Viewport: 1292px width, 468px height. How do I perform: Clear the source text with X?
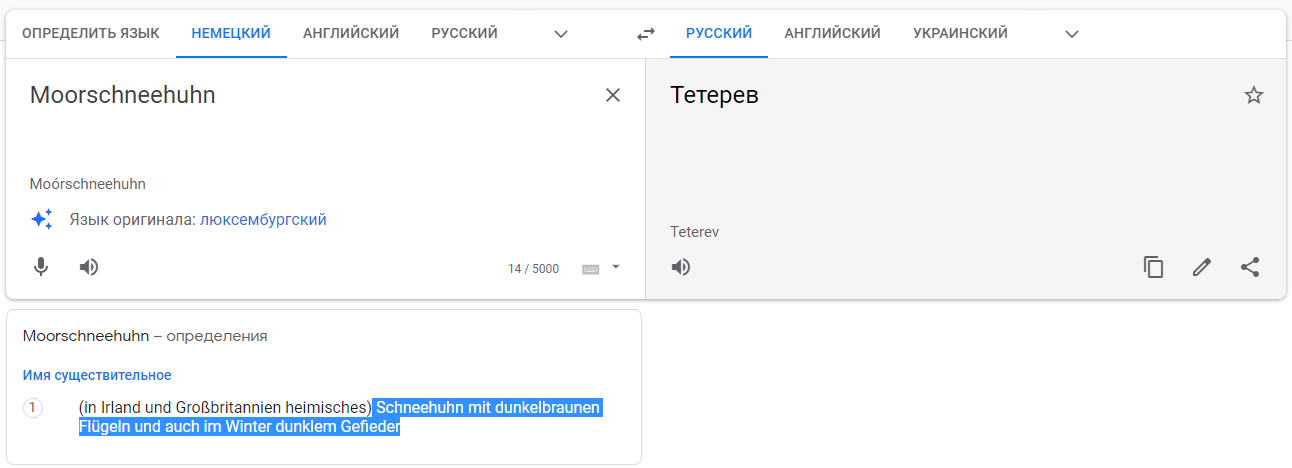tap(613, 95)
